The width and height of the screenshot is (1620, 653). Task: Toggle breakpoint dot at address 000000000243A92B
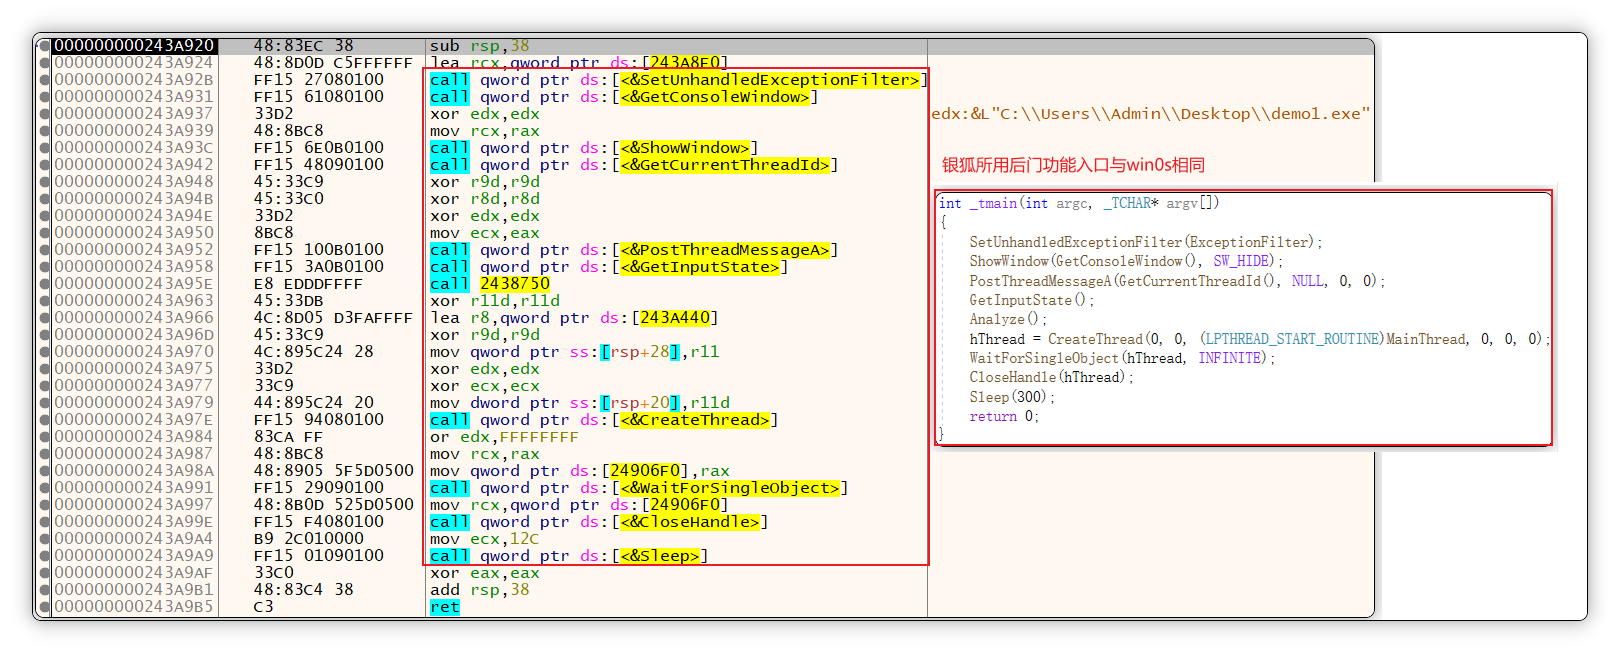coord(45,80)
